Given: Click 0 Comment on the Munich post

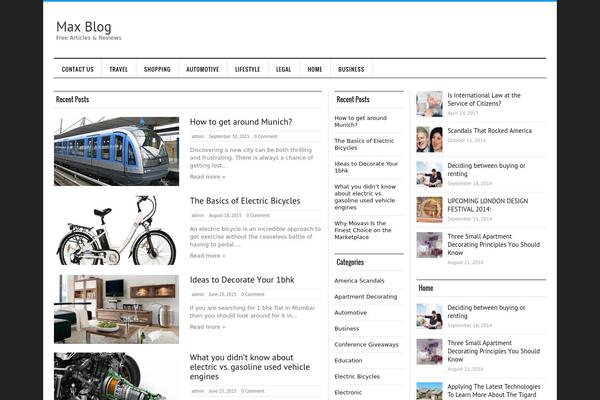Looking at the screenshot, I should click(x=266, y=136).
